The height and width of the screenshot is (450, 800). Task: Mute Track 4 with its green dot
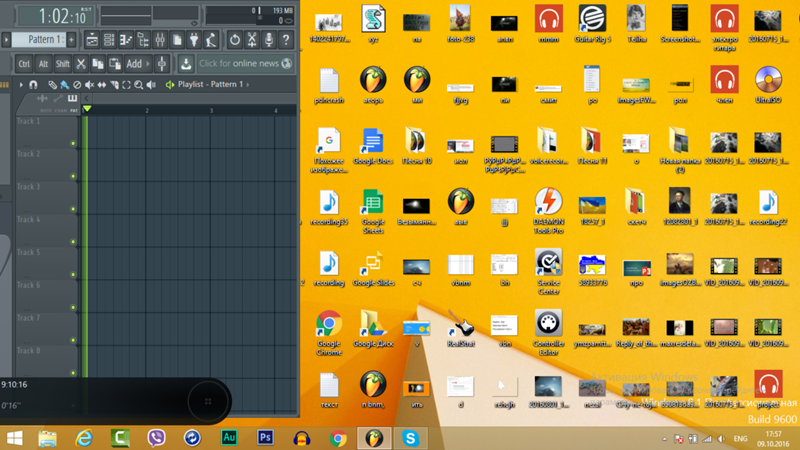coord(73,242)
